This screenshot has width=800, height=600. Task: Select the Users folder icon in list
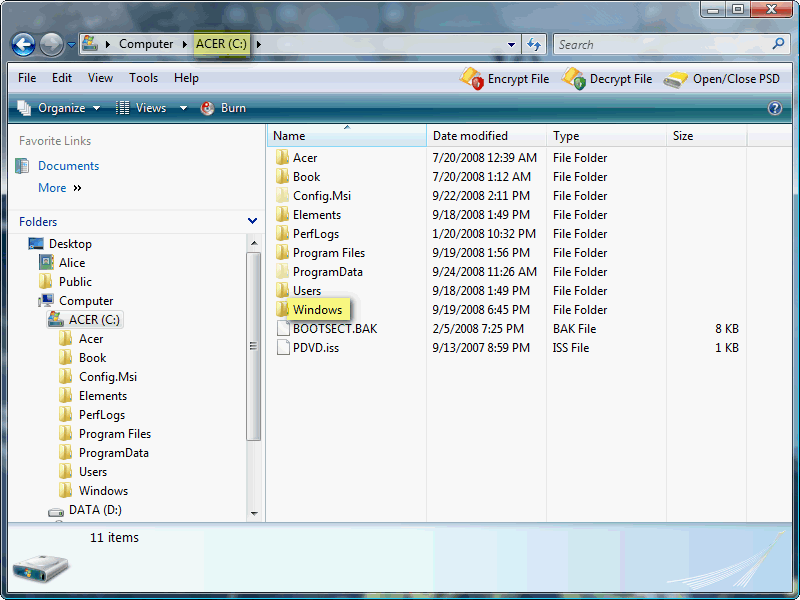[x=282, y=290]
